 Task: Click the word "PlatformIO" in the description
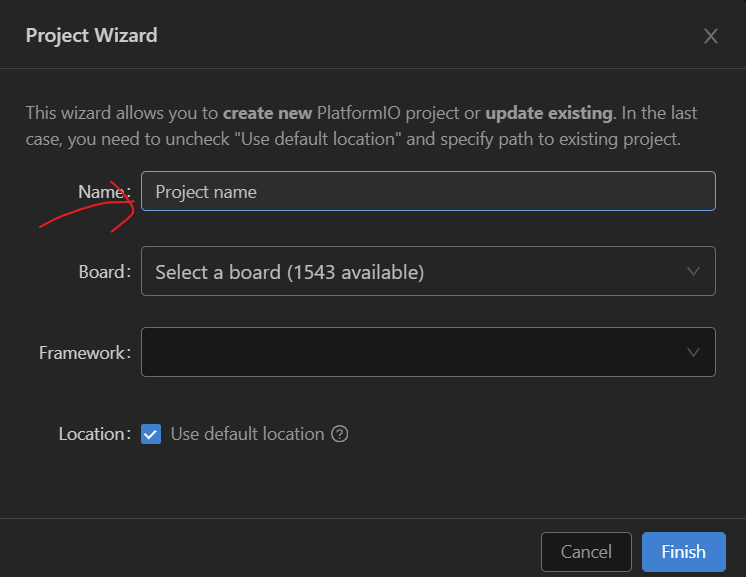pyautogui.click(x=362, y=113)
